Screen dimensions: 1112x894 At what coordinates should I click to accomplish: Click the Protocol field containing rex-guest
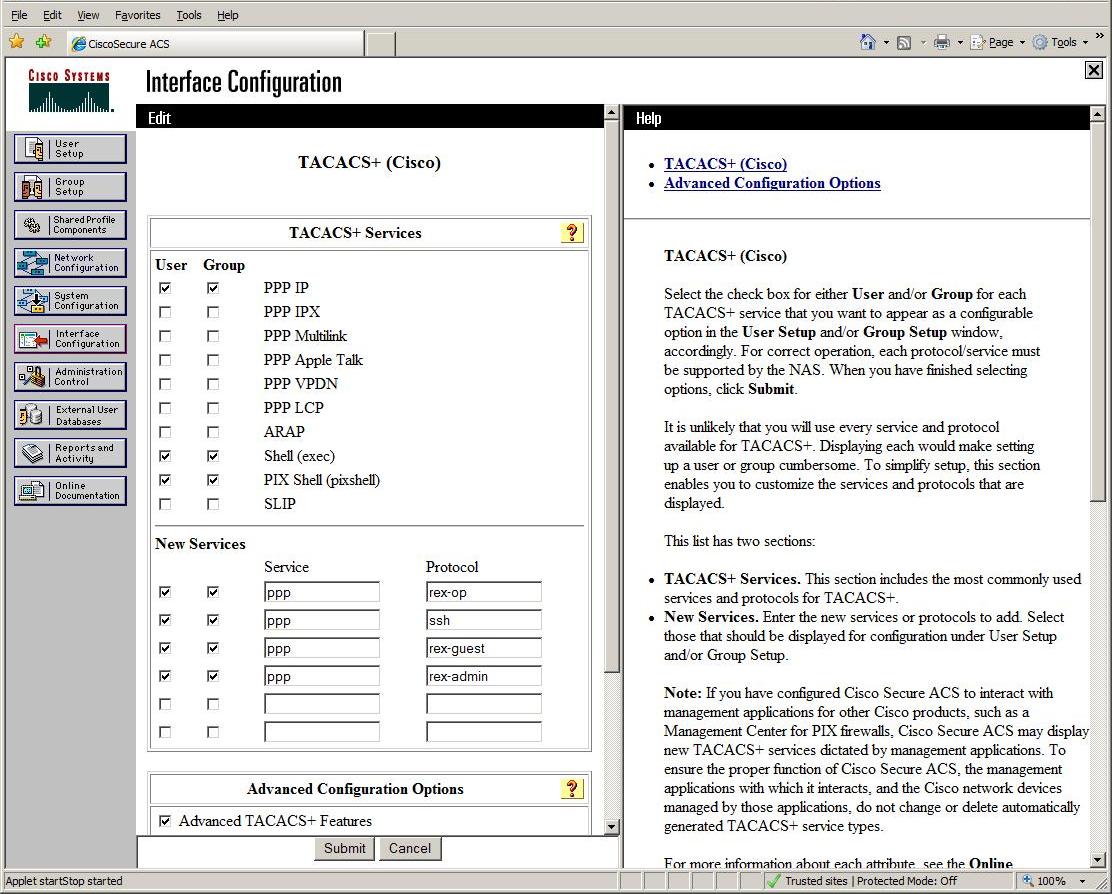pos(484,648)
